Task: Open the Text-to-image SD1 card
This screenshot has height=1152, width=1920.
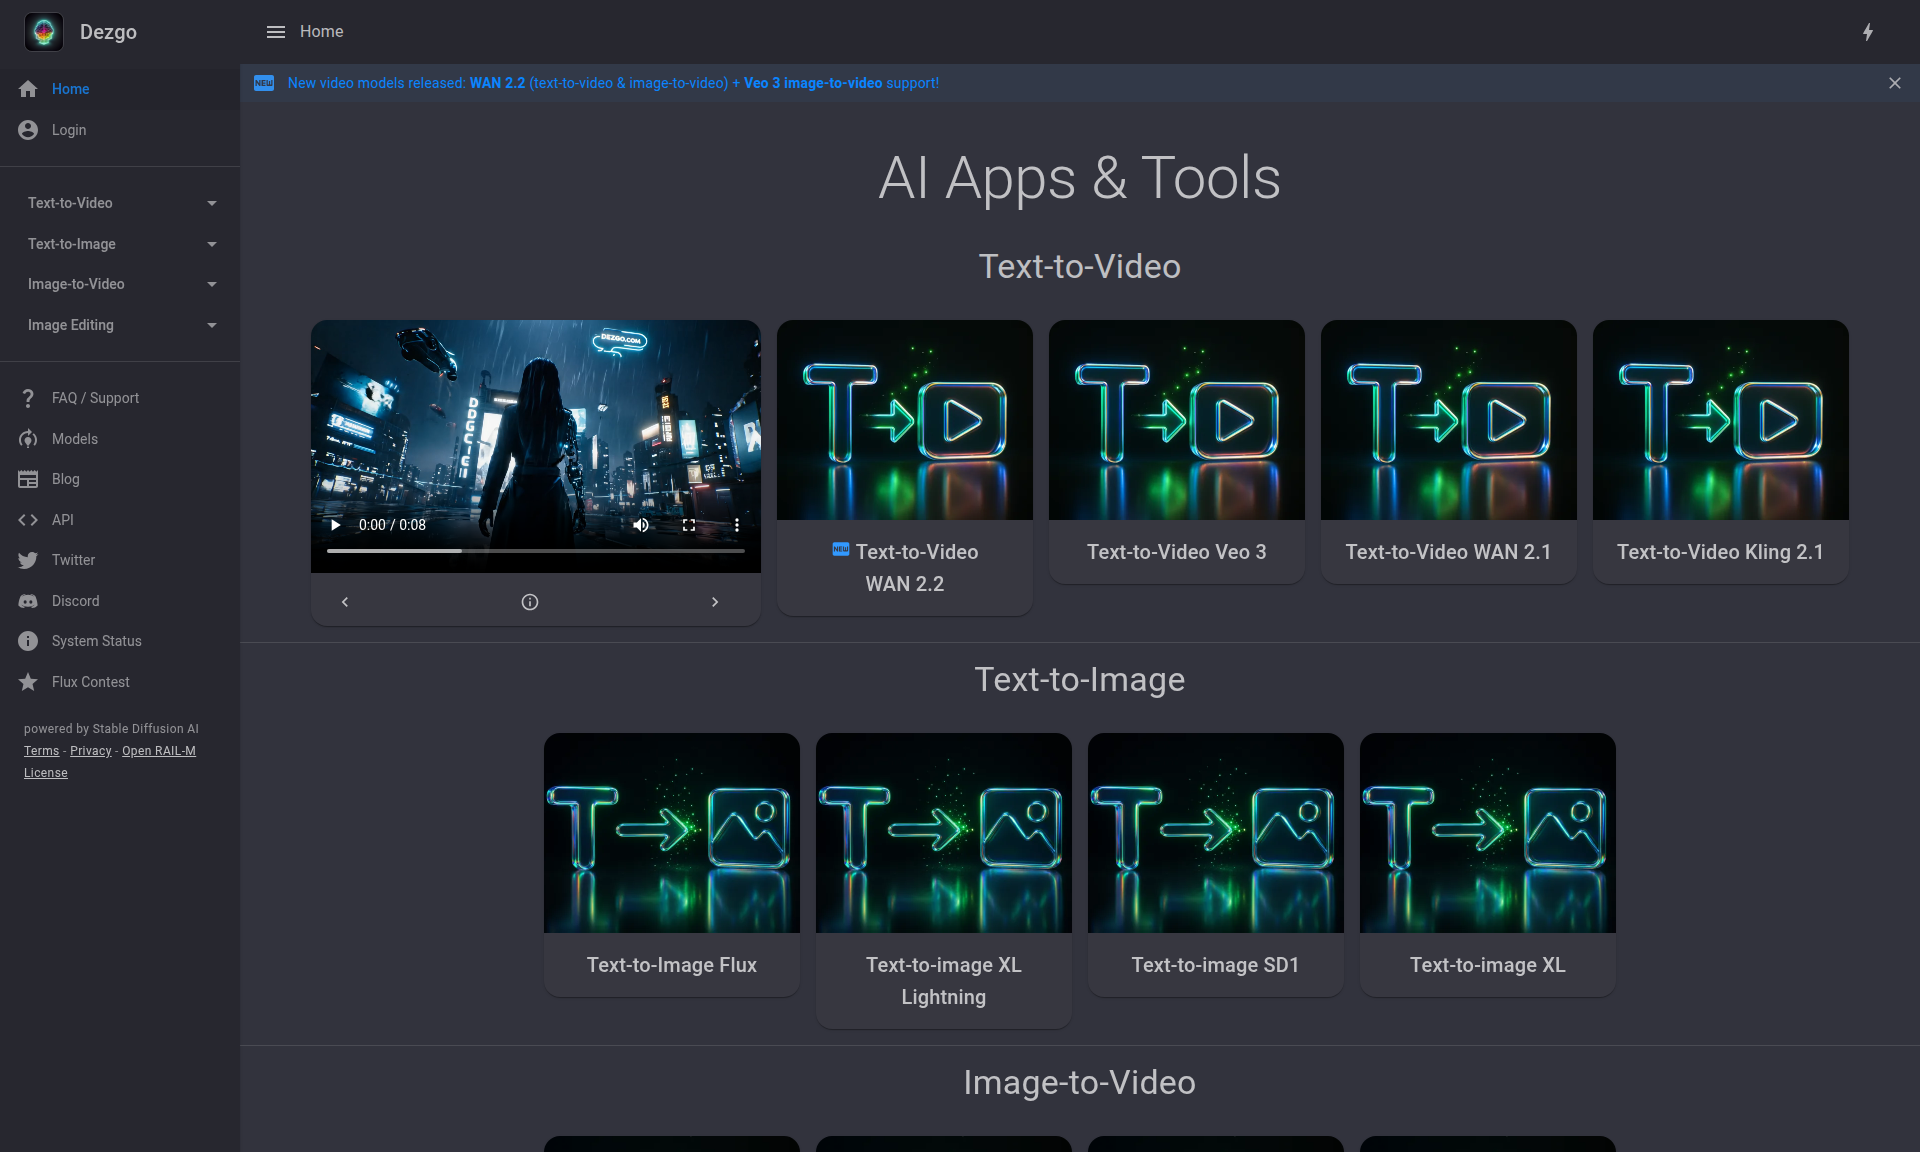Action: 1216,865
